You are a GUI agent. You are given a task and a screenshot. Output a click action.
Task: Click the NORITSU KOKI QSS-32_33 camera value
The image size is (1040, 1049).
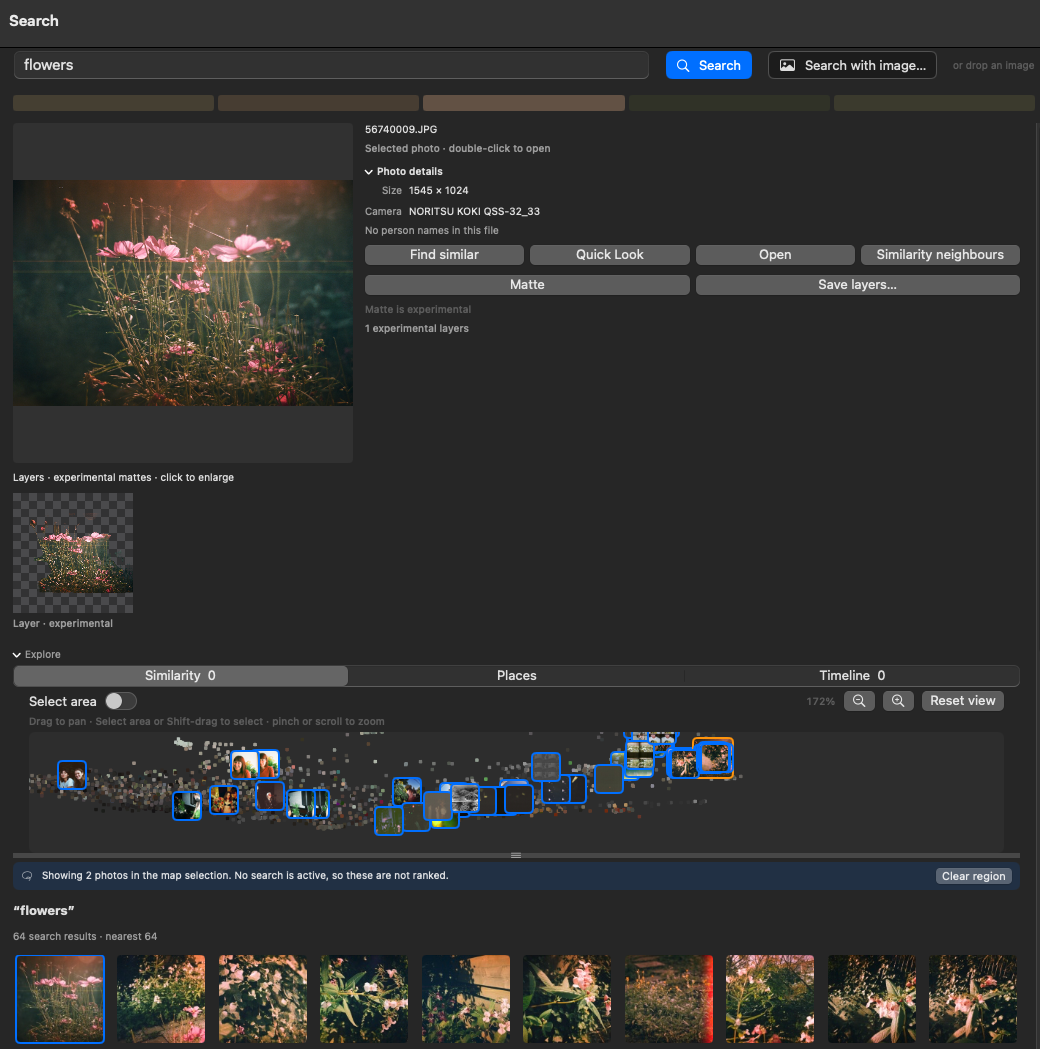coord(474,211)
